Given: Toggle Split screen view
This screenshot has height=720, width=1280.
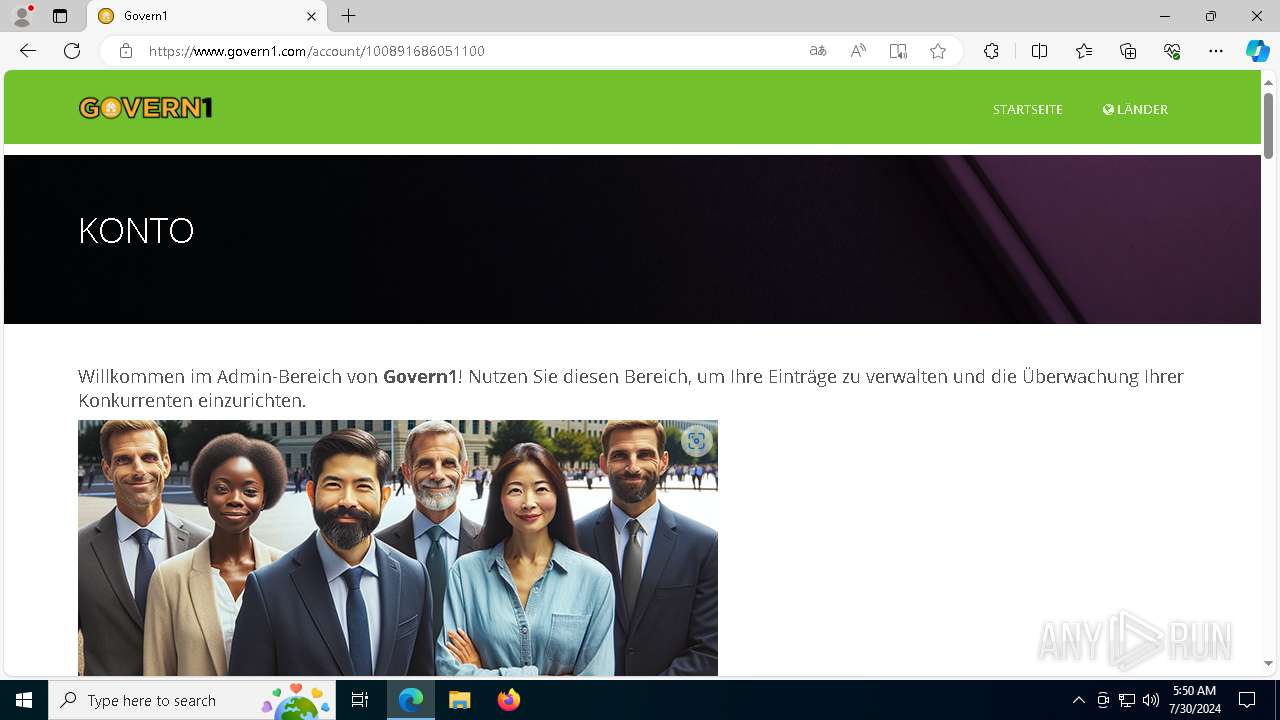Looking at the screenshot, I should (1039, 51).
